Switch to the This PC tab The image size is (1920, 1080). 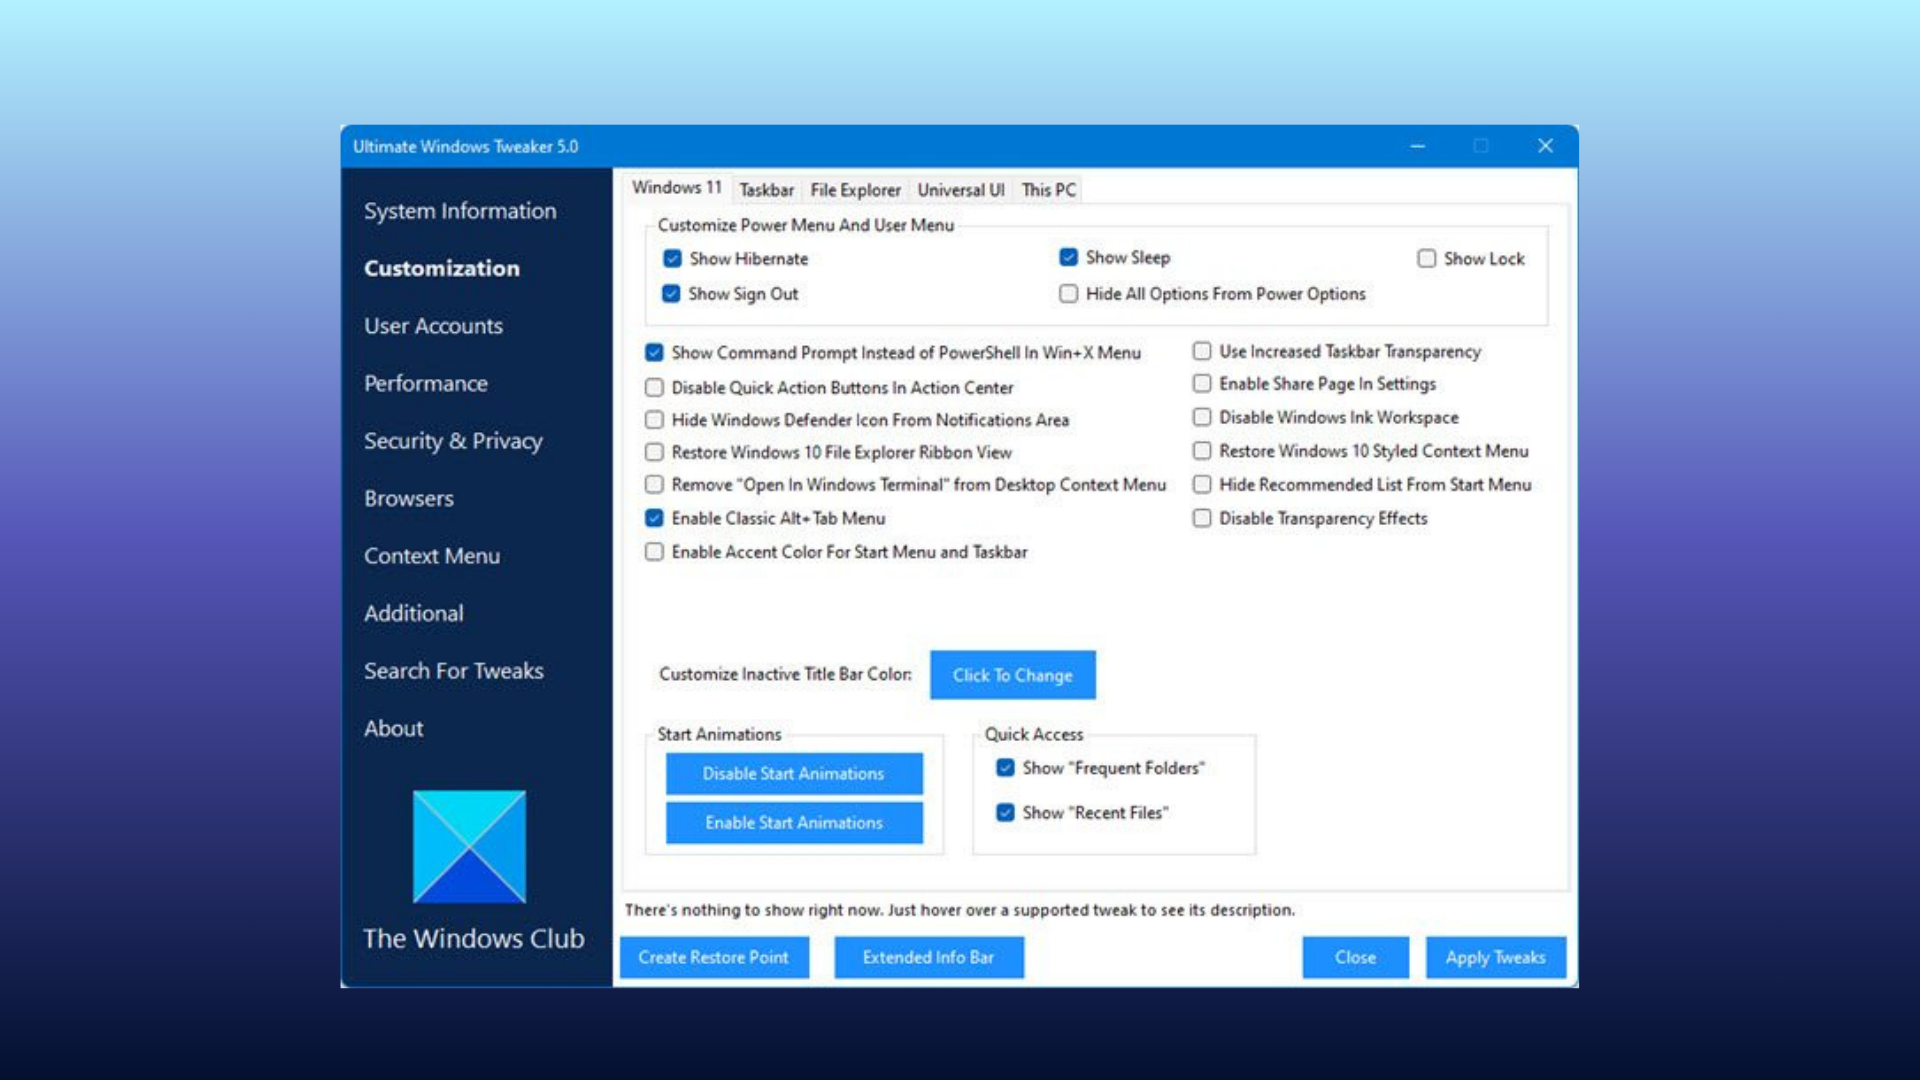click(1046, 190)
